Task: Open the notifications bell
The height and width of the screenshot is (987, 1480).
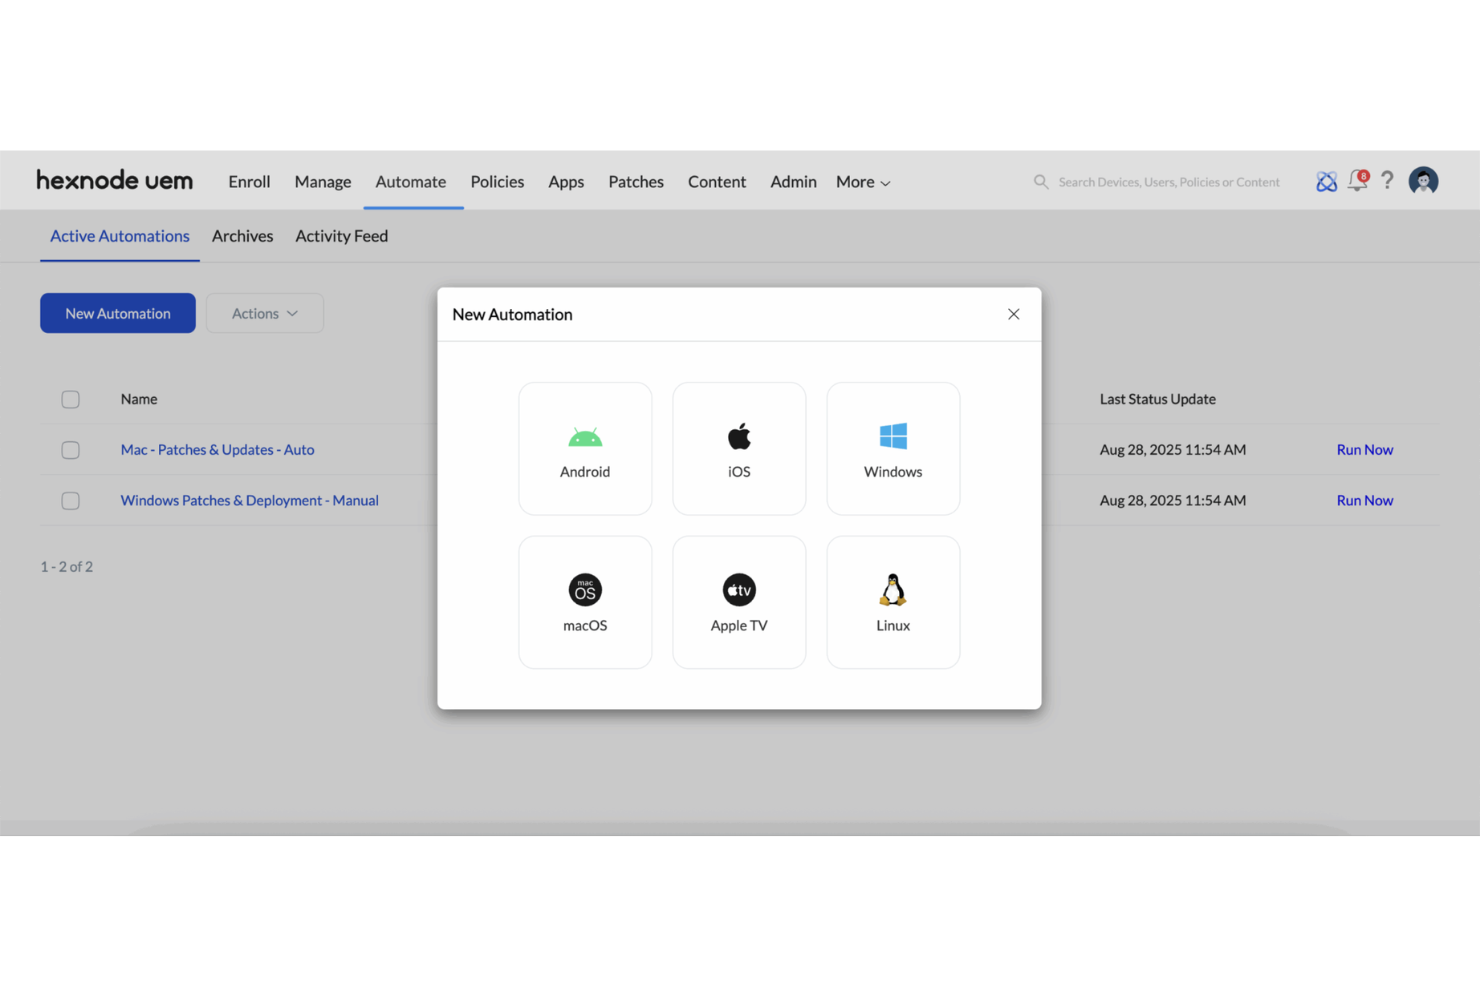Action: click(1358, 181)
